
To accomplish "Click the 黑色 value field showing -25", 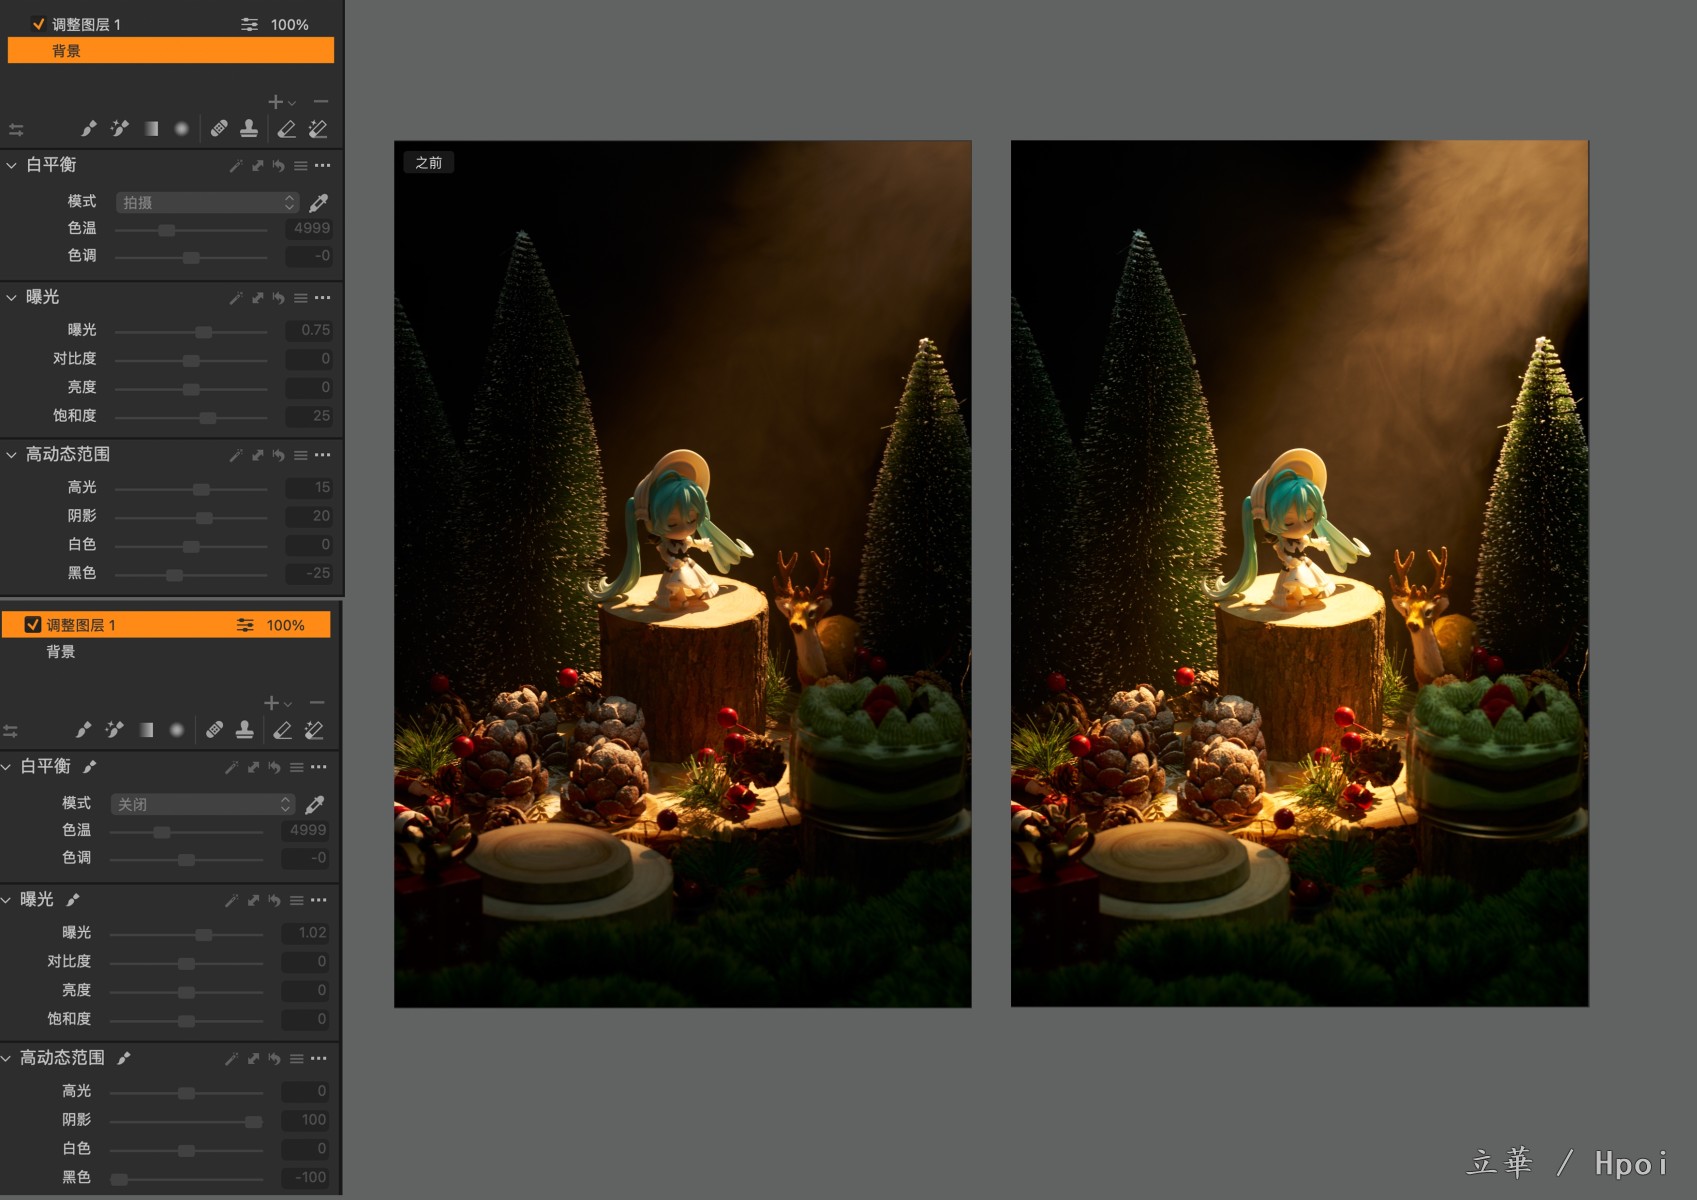I will [x=309, y=573].
